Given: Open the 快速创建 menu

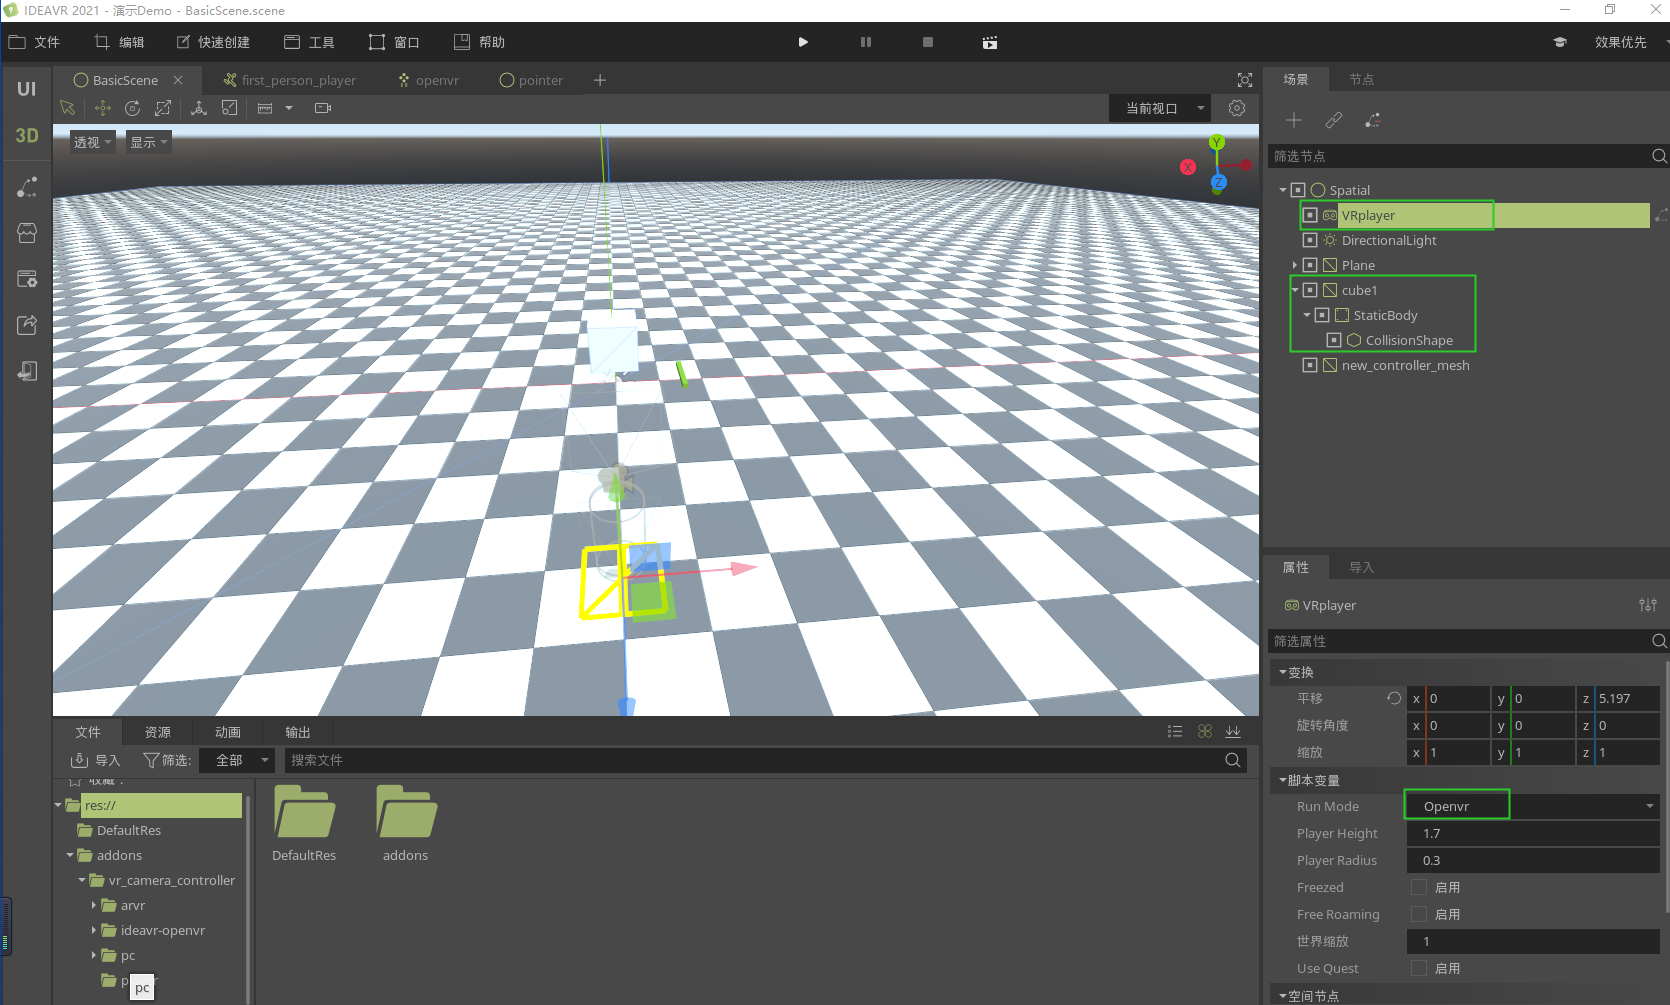Looking at the screenshot, I should coord(213,42).
